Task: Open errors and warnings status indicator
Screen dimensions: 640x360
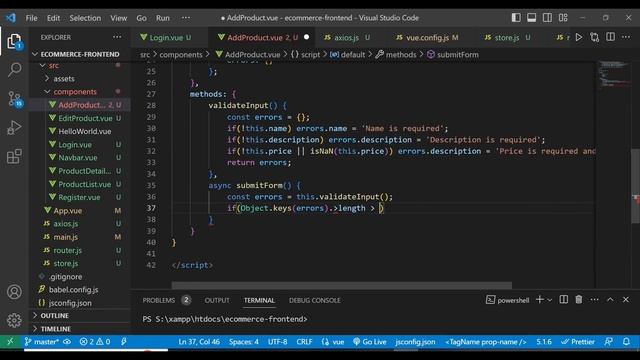Action: 95,342
